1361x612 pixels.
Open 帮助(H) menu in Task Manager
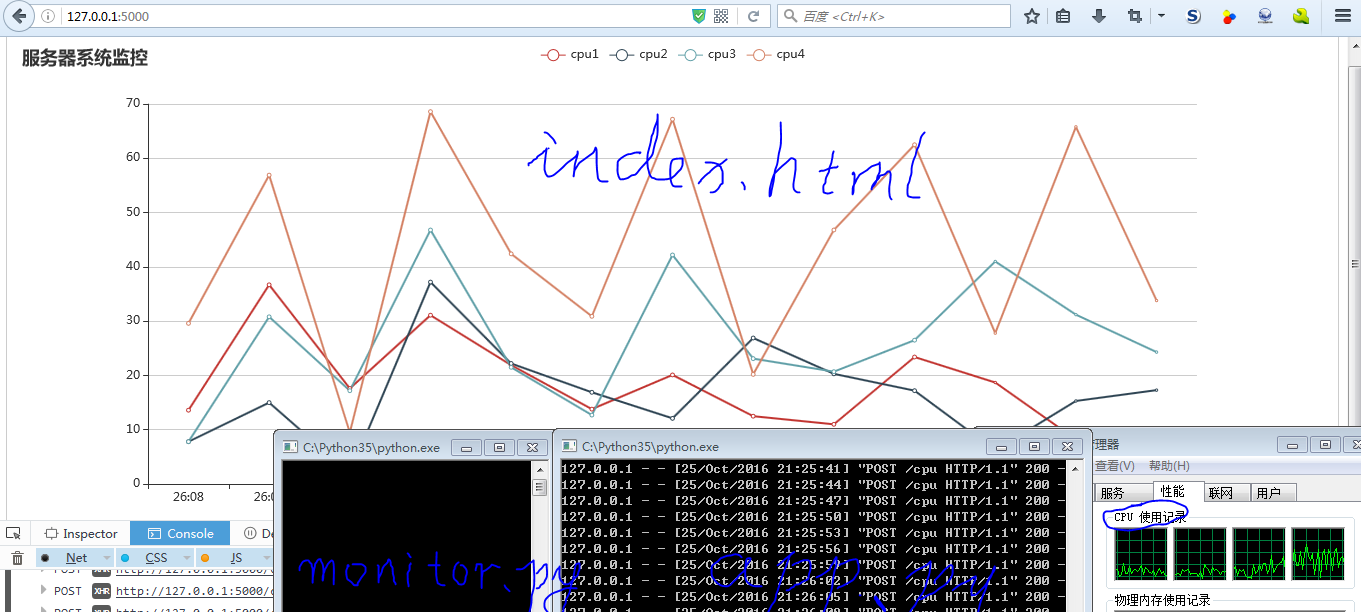(1169, 466)
